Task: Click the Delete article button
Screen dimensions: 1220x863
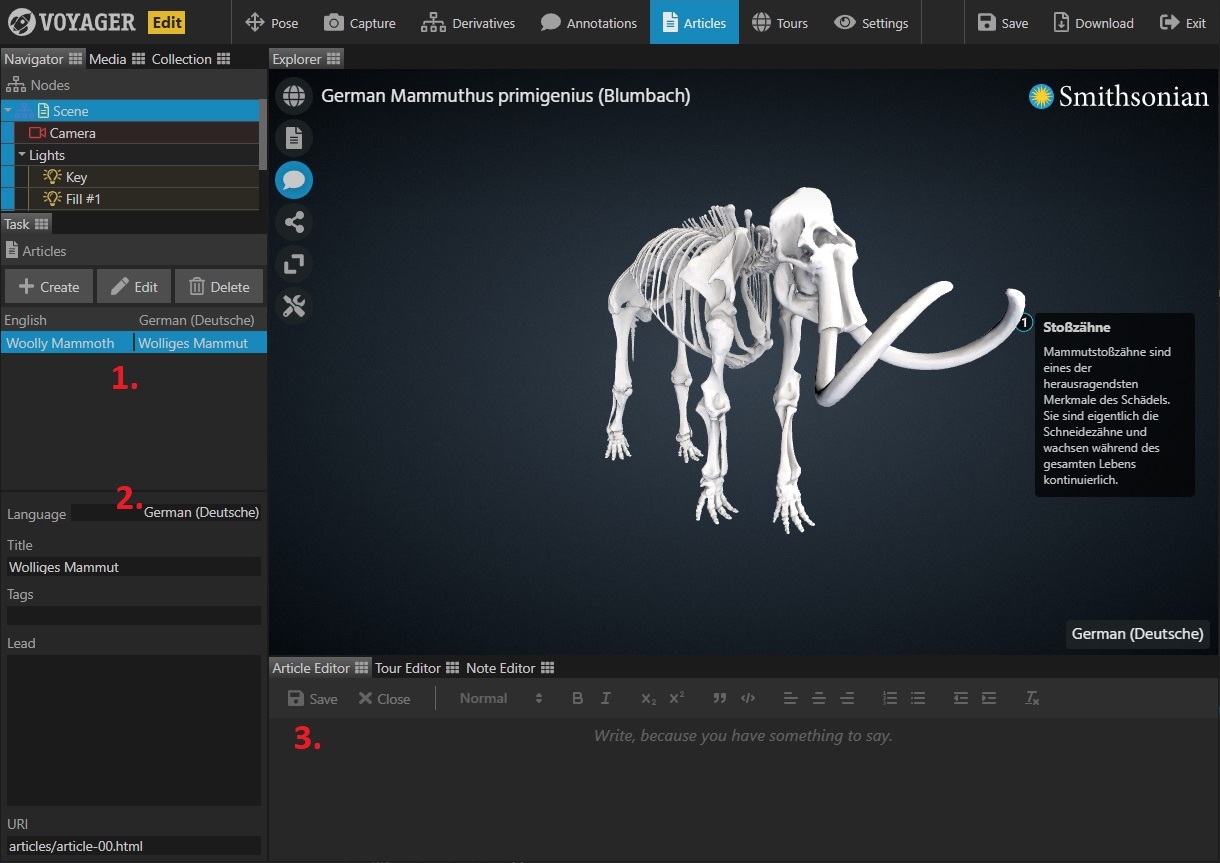Action: [219, 287]
